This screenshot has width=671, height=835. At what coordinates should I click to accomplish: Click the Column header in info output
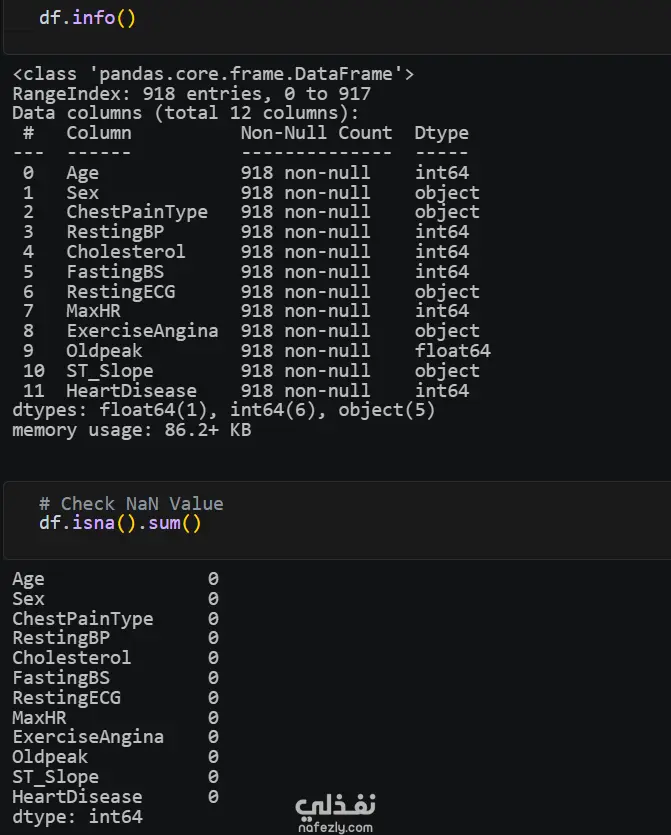tap(99, 133)
